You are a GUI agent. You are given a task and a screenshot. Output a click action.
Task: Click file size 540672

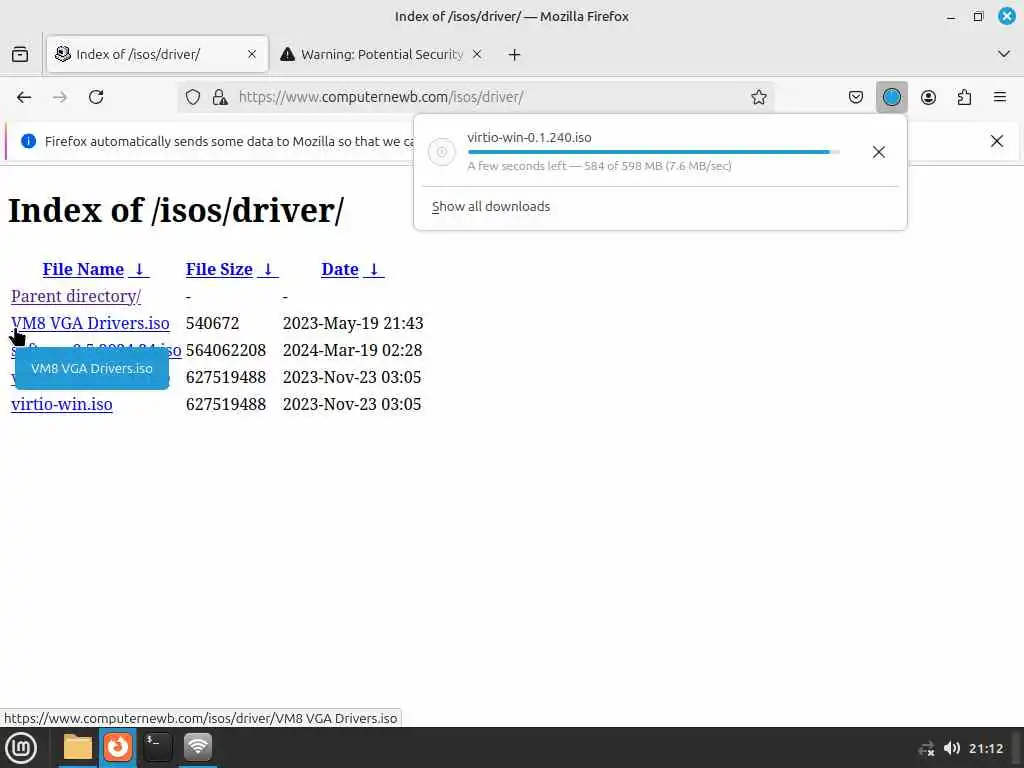(x=212, y=323)
